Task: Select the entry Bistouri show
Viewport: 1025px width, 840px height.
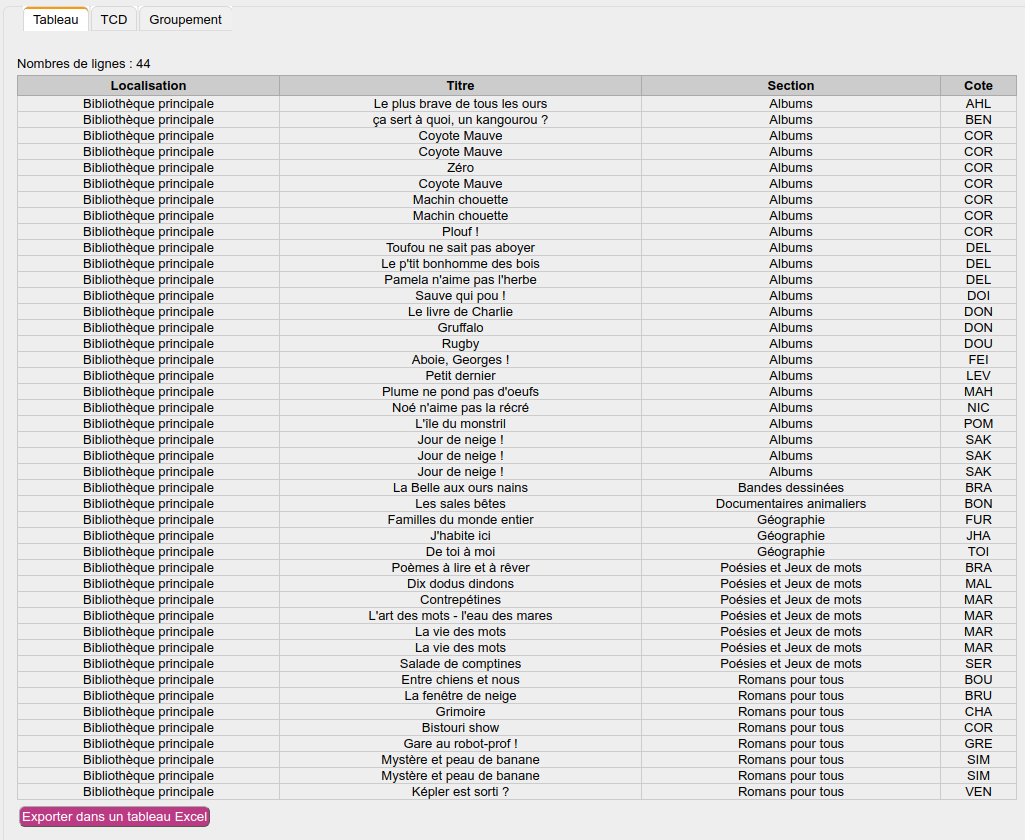Action: [459, 727]
